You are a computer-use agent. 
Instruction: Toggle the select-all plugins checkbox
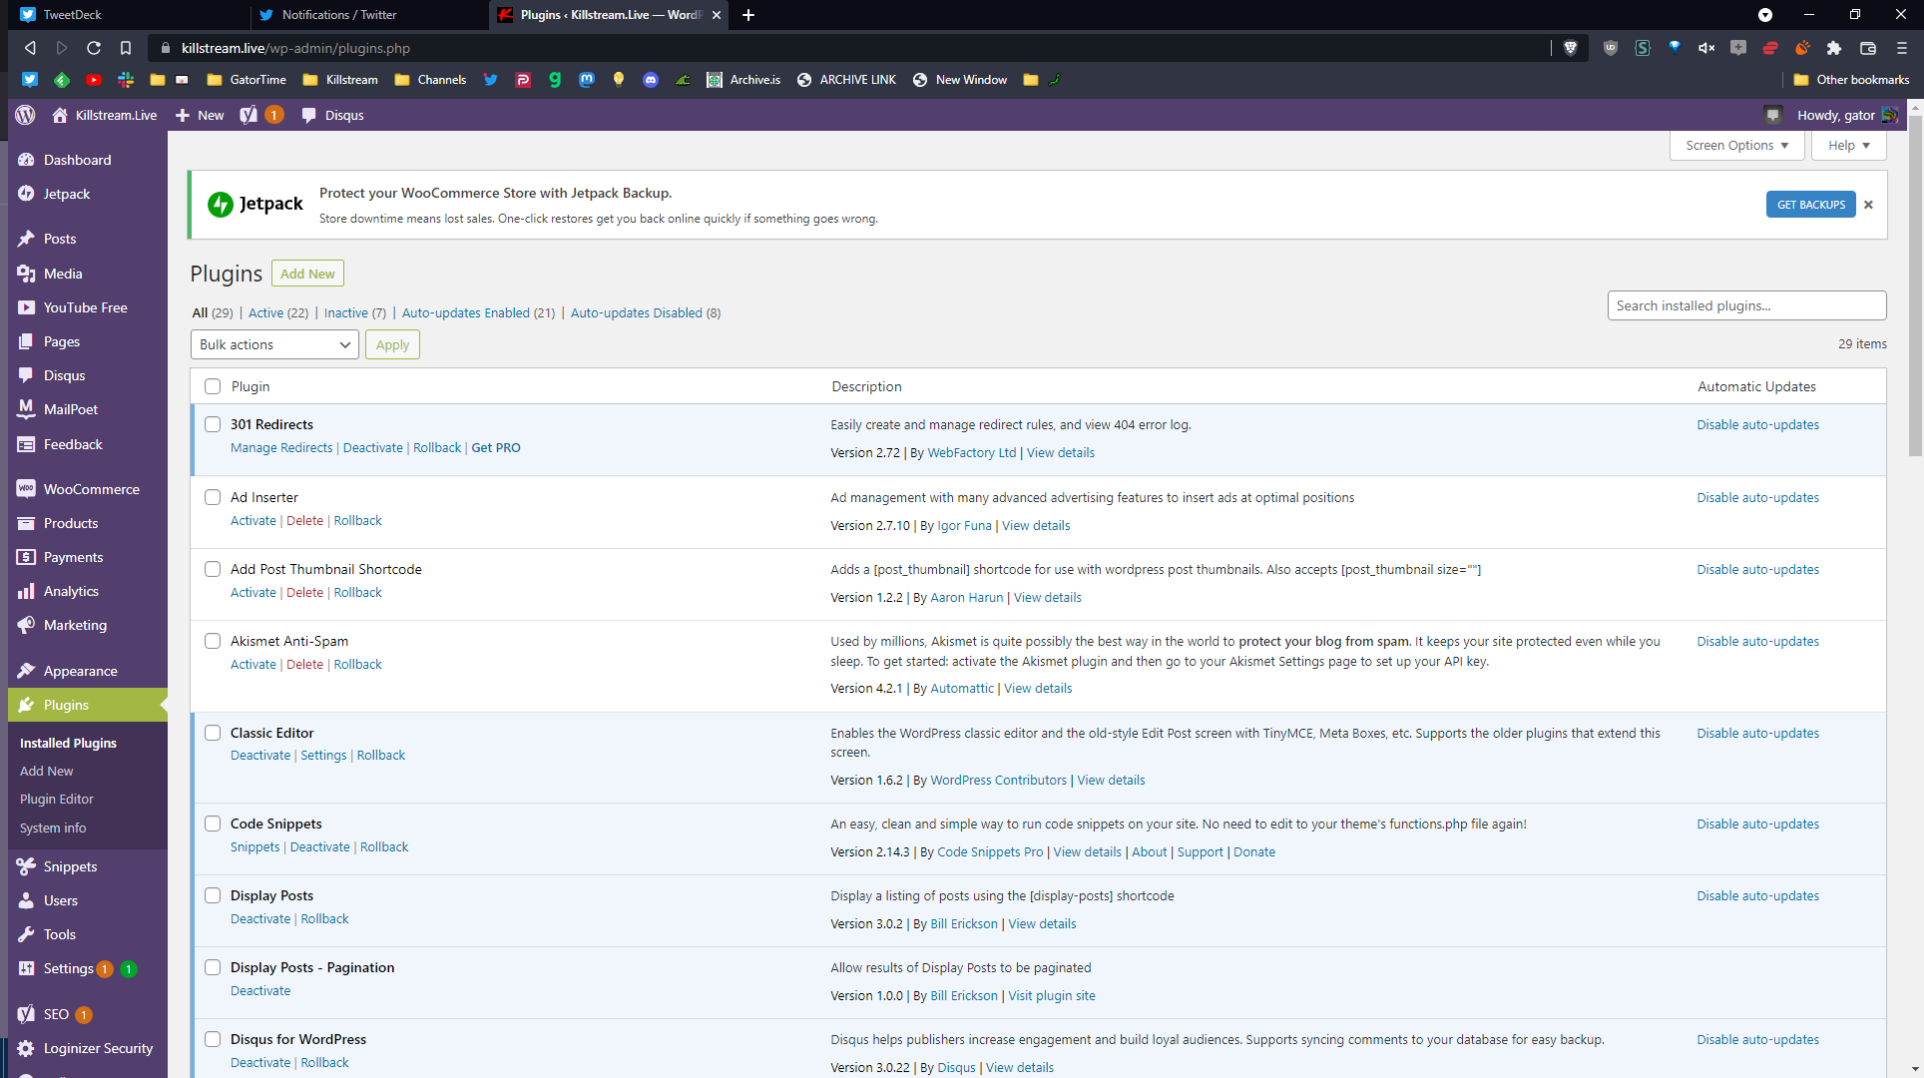coord(212,386)
